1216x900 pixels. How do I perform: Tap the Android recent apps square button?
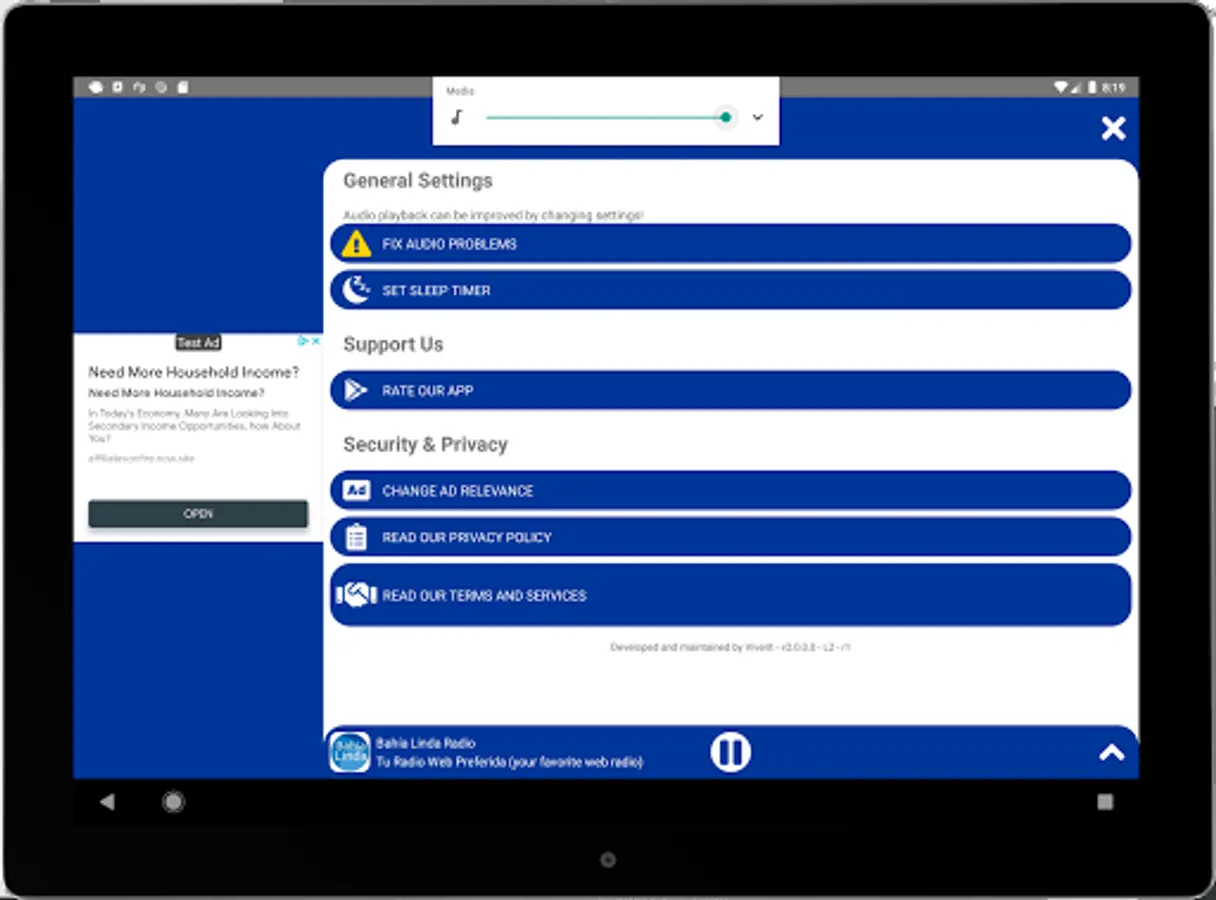pos(1105,801)
